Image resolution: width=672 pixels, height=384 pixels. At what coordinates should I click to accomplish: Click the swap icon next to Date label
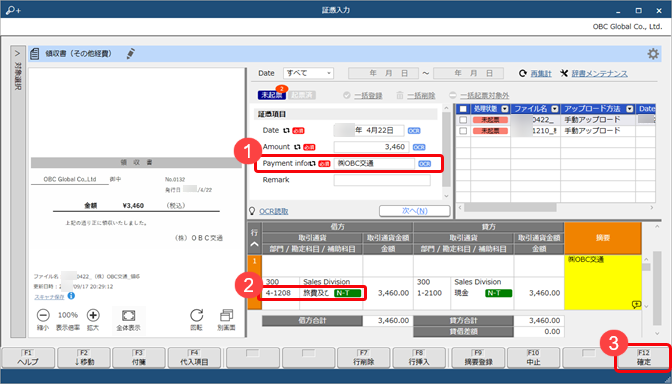click(x=286, y=130)
